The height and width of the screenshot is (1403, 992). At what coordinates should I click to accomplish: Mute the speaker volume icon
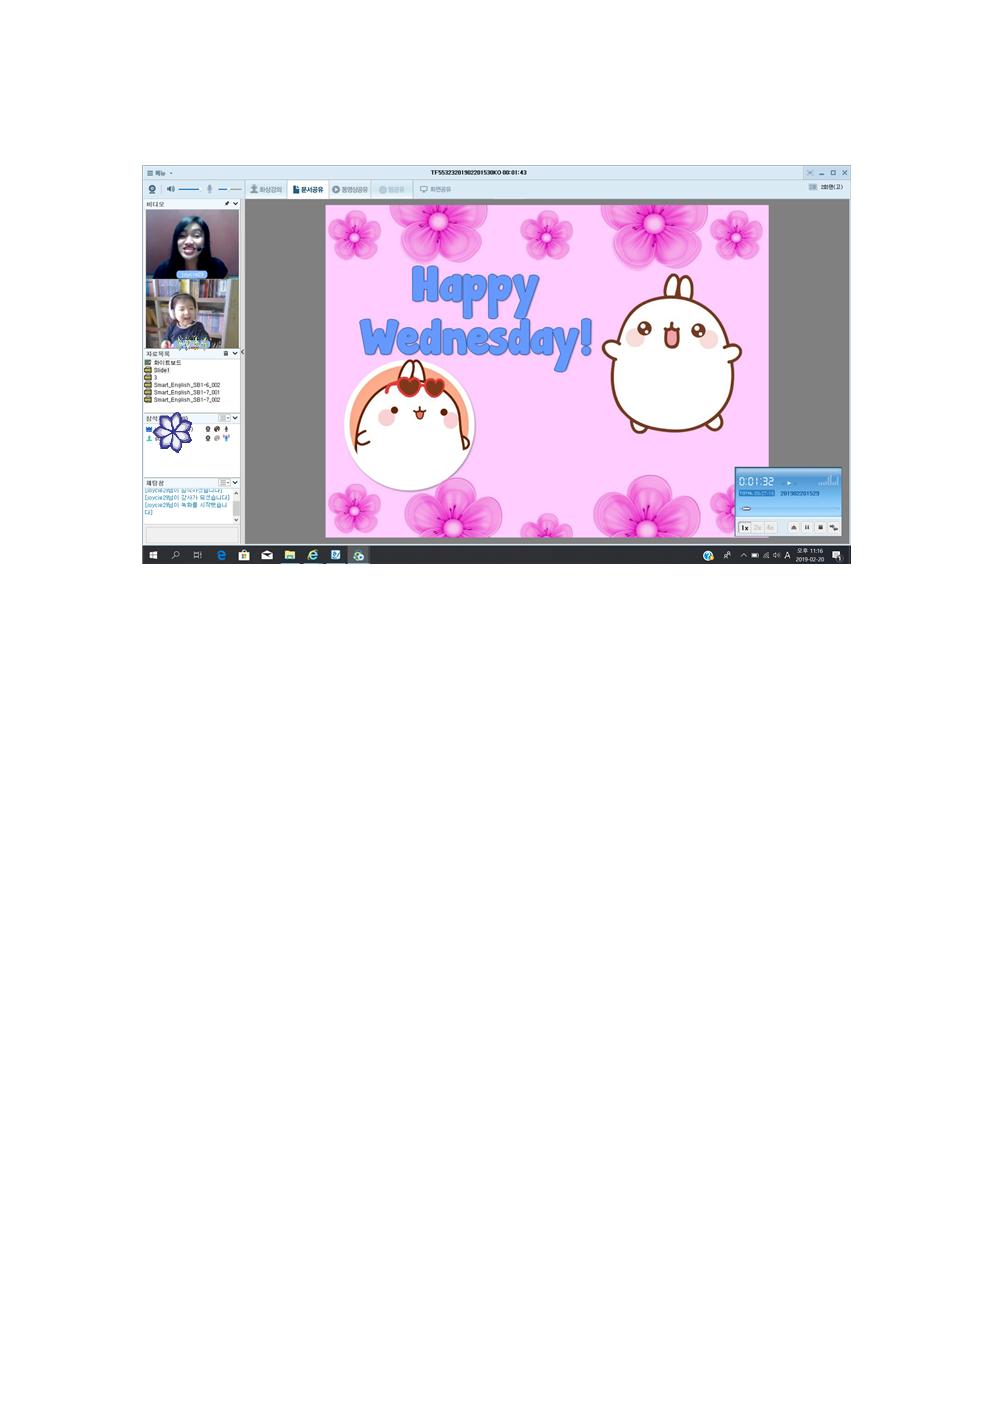(170, 189)
